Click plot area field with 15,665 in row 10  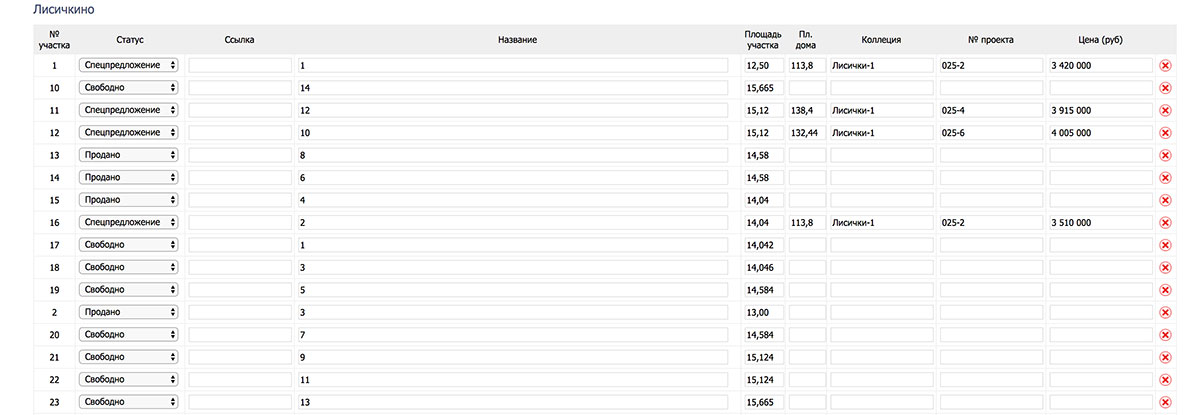click(763, 88)
